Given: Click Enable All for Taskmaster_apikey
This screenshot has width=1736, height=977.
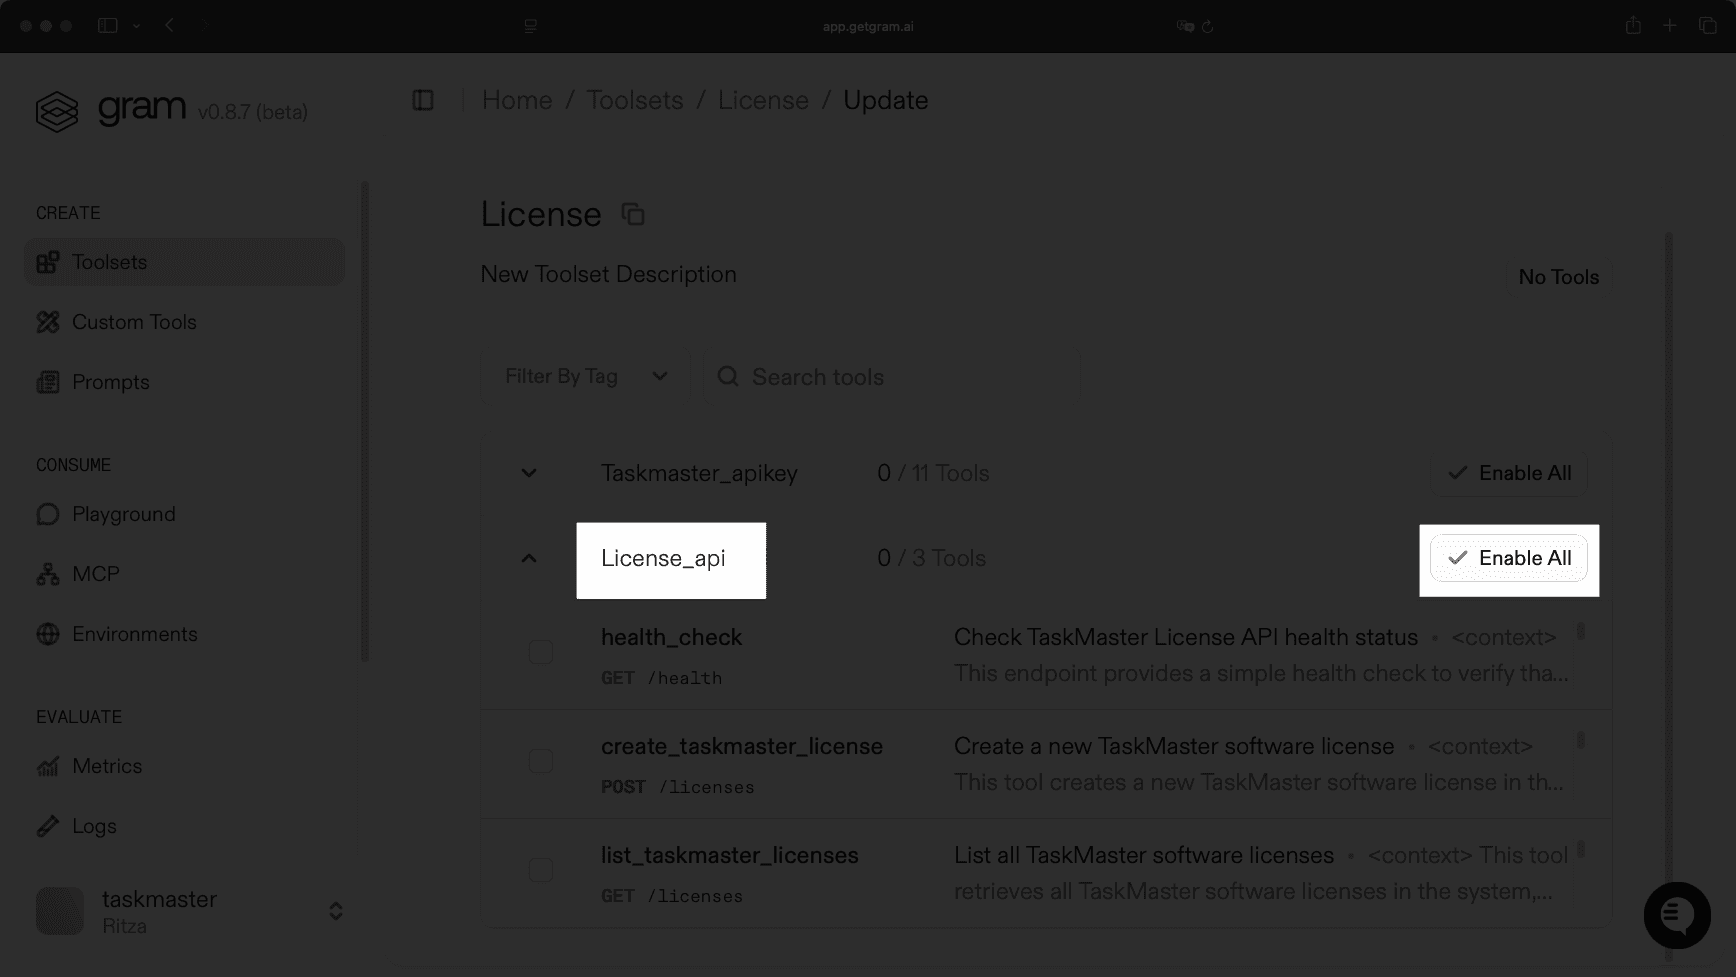Looking at the screenshot, I should (1508, 472).
